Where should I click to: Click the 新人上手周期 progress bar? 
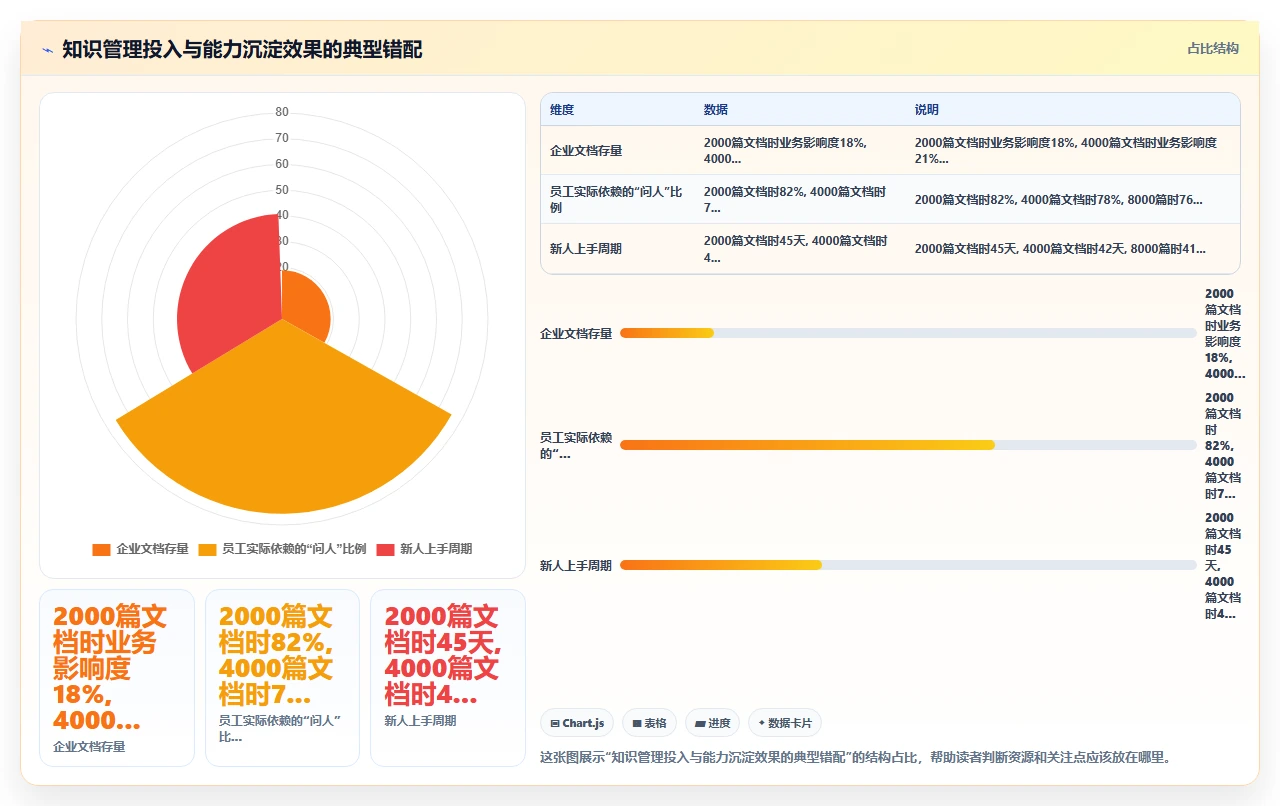coord(908,565)
